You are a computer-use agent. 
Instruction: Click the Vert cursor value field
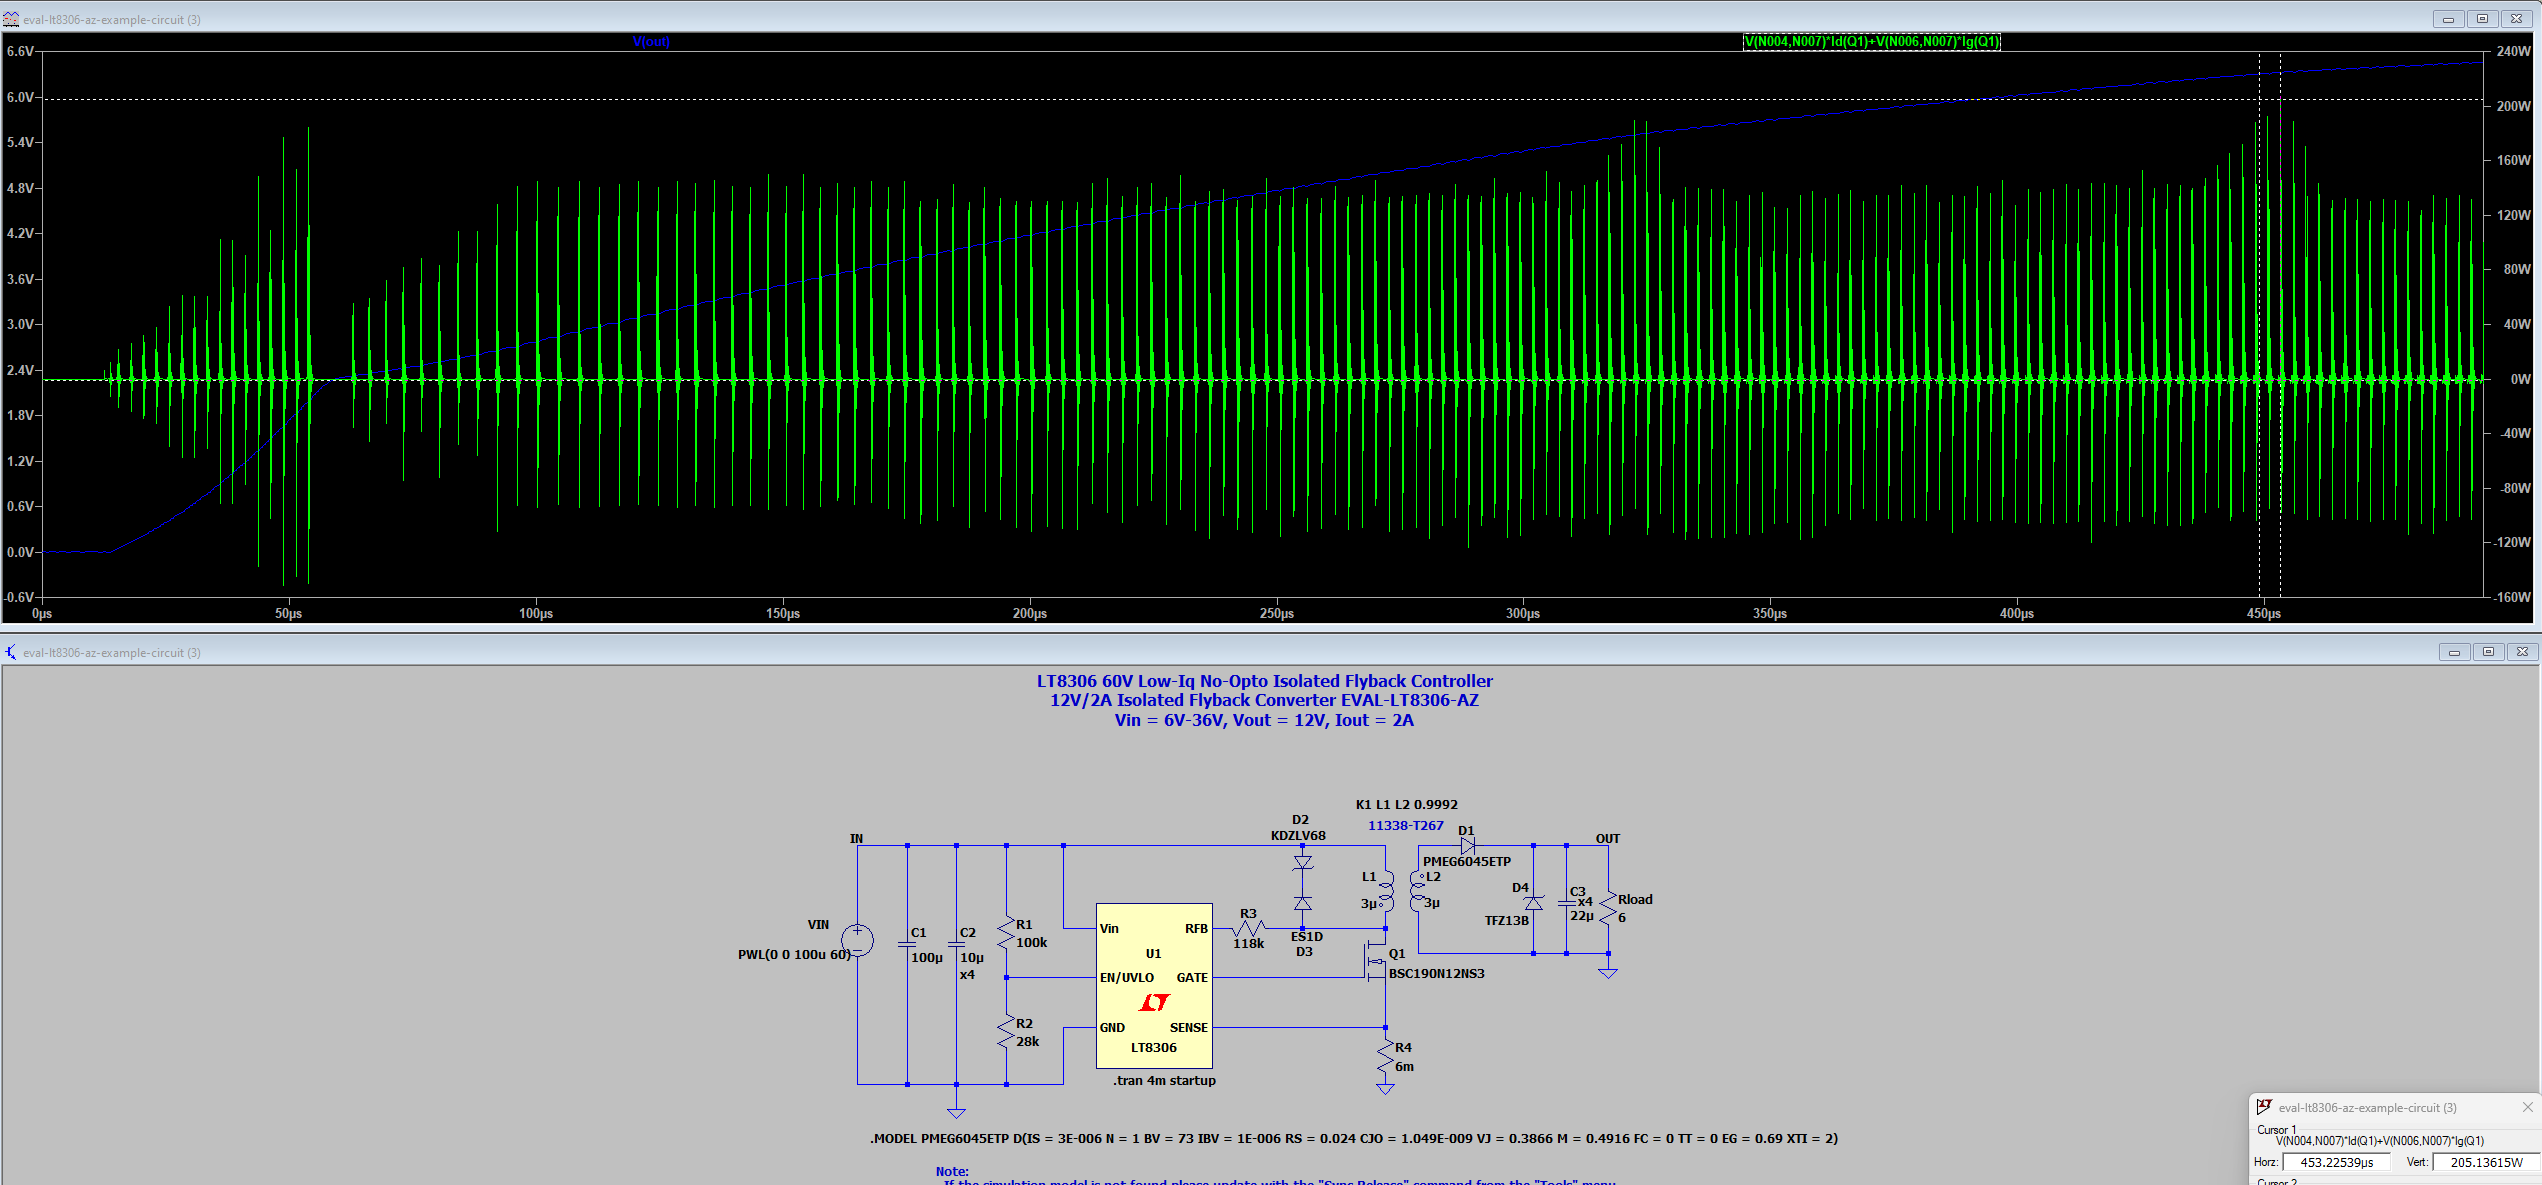coord(2486,1162)
